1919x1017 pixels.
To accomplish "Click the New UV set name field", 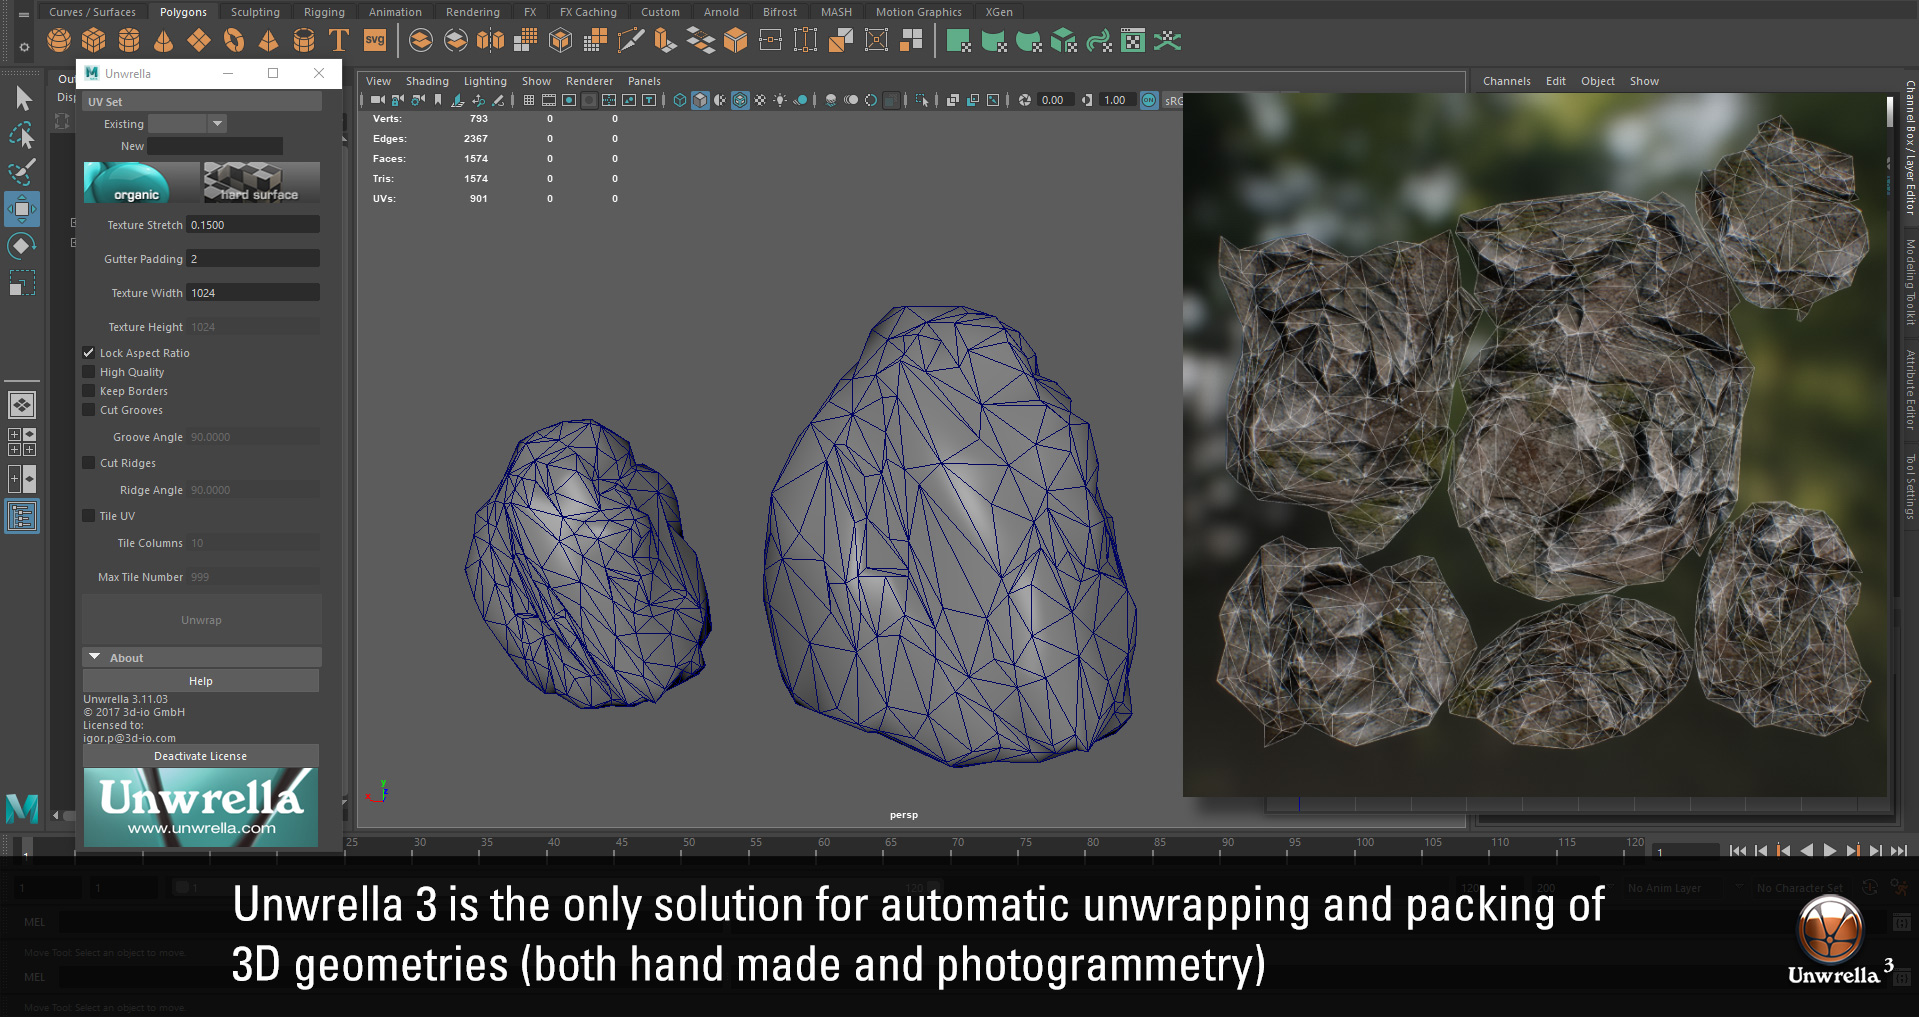I will [215, 146].
